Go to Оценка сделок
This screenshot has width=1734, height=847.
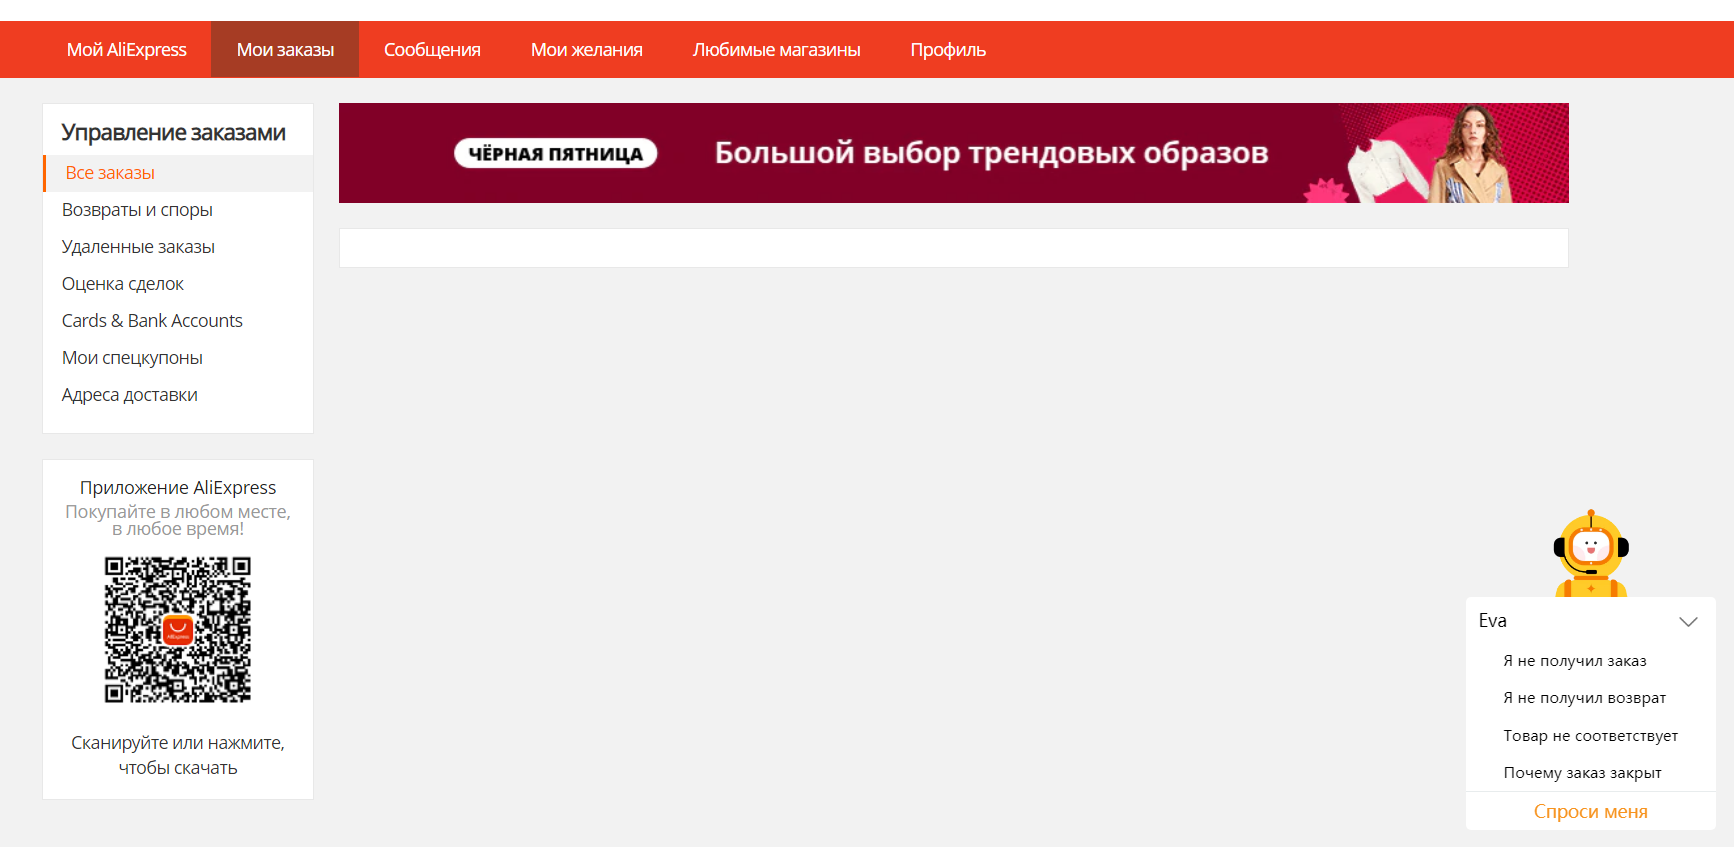[123, 284]
